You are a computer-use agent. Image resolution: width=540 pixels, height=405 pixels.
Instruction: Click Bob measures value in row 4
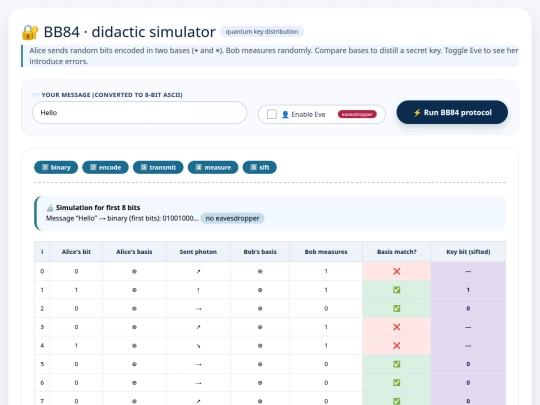pyautogui.click(x=326, y=346)
